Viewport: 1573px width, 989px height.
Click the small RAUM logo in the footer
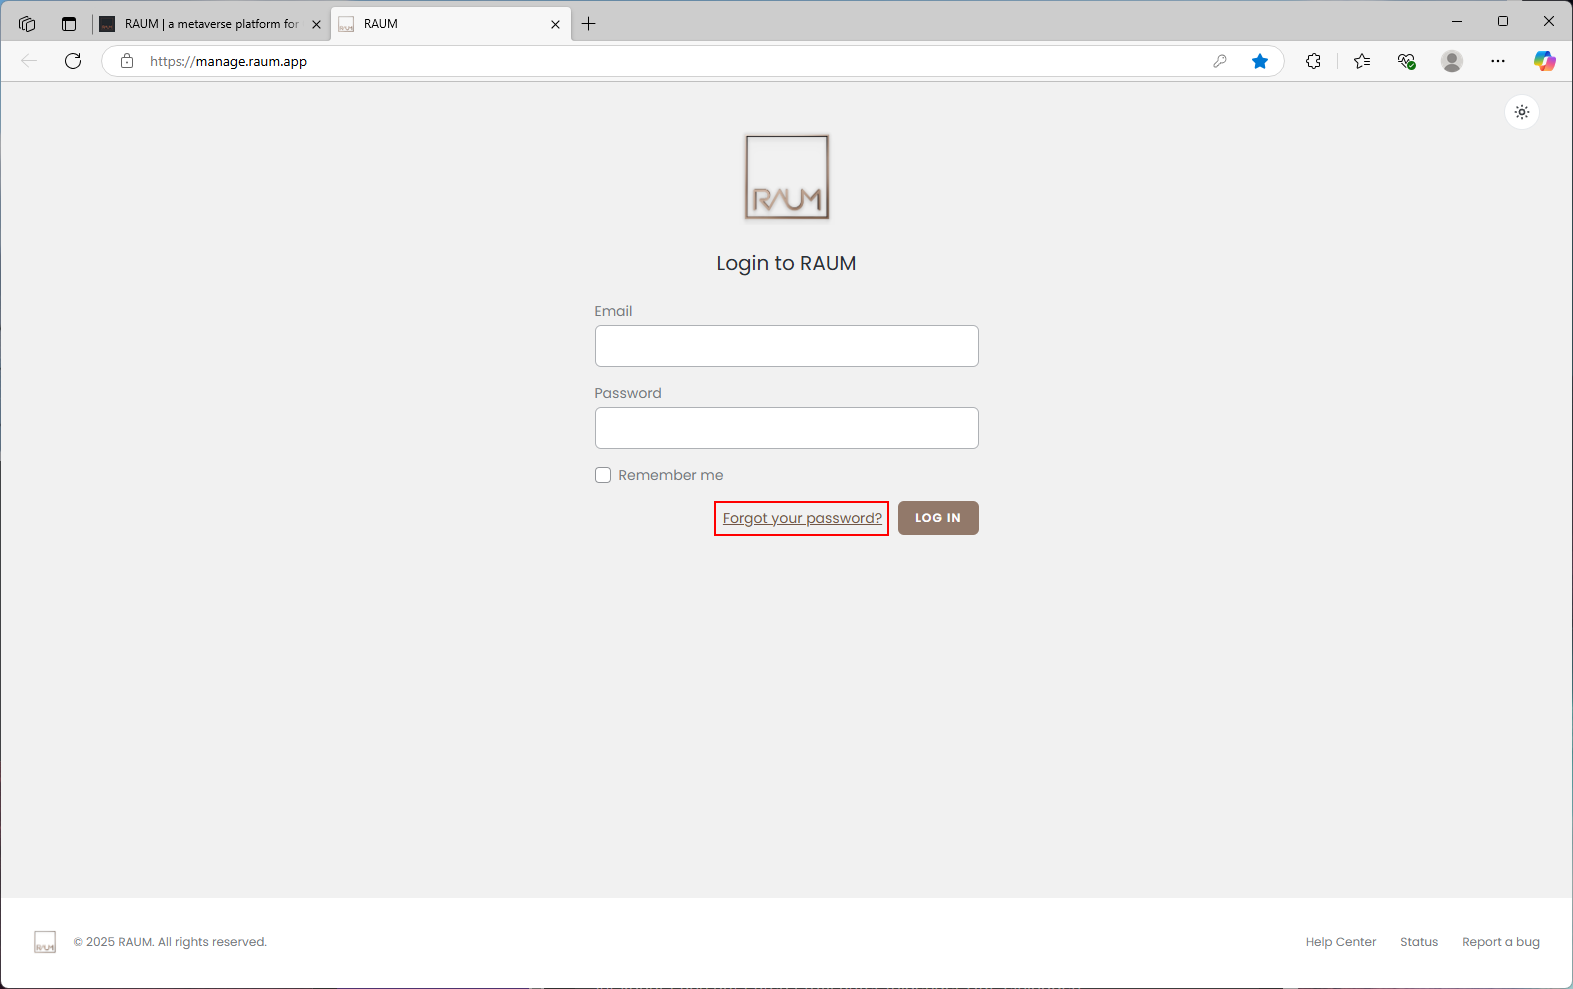click(45, 942)
